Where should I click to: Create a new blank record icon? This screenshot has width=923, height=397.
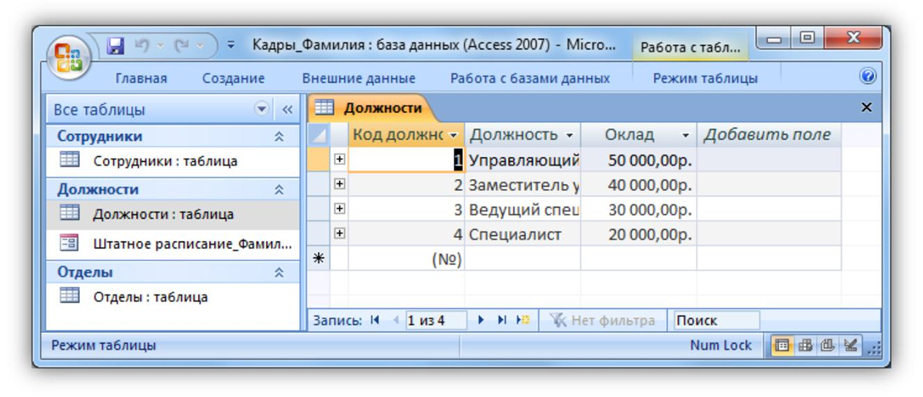[523, 320]
